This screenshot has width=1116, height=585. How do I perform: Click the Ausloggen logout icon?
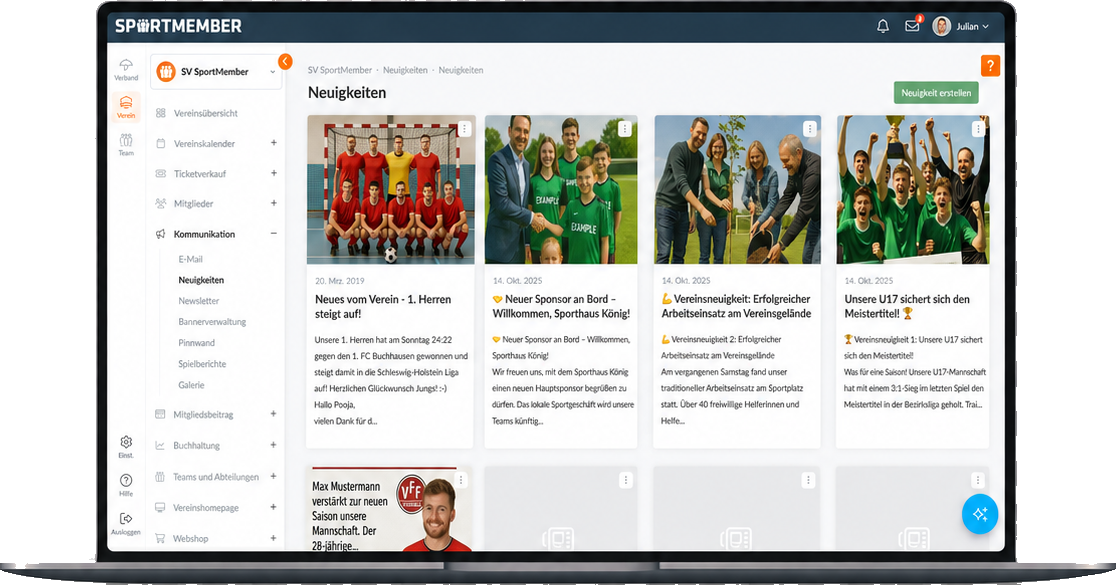point(126,523)
